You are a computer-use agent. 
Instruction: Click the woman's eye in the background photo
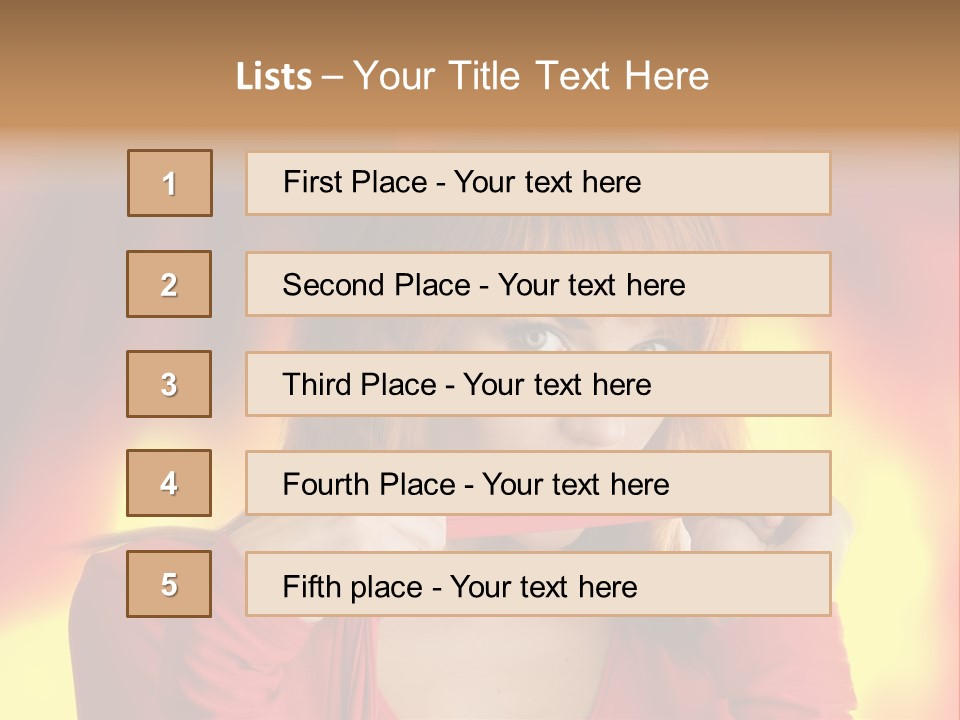(541, 335)
